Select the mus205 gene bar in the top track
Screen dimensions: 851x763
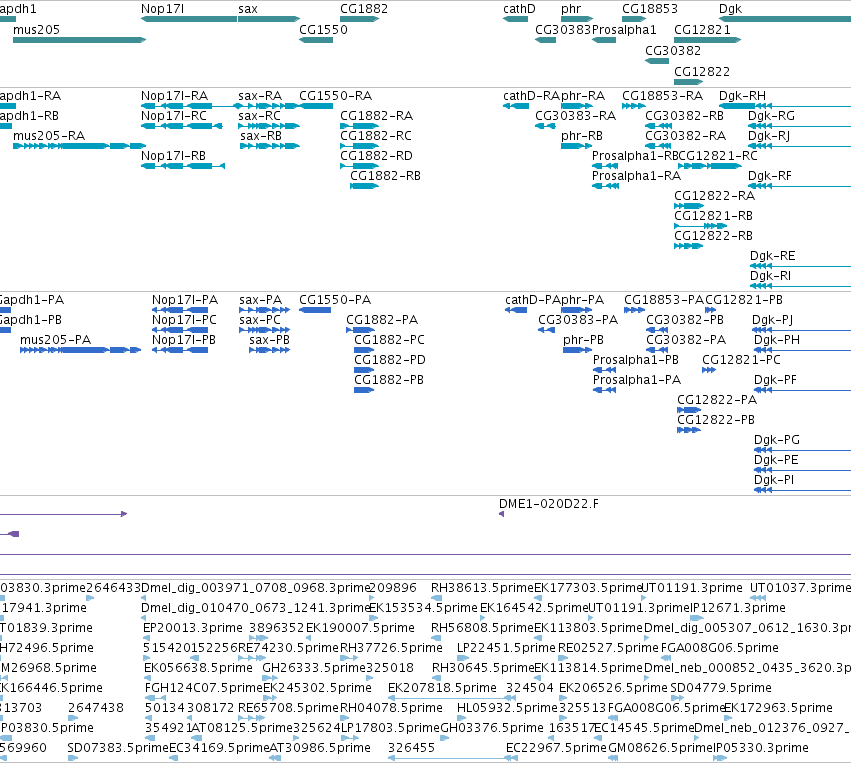click(x=79, y=40)
